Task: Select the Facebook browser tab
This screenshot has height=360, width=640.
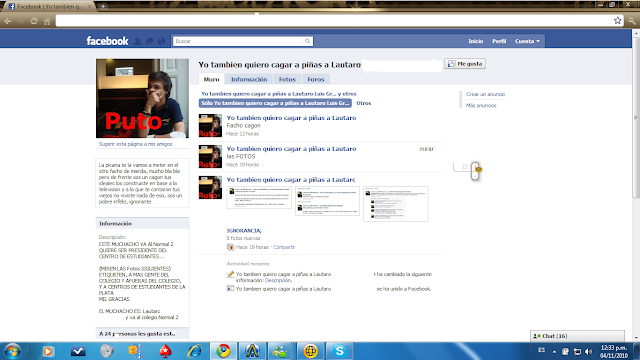Action: tap(49, 6)
